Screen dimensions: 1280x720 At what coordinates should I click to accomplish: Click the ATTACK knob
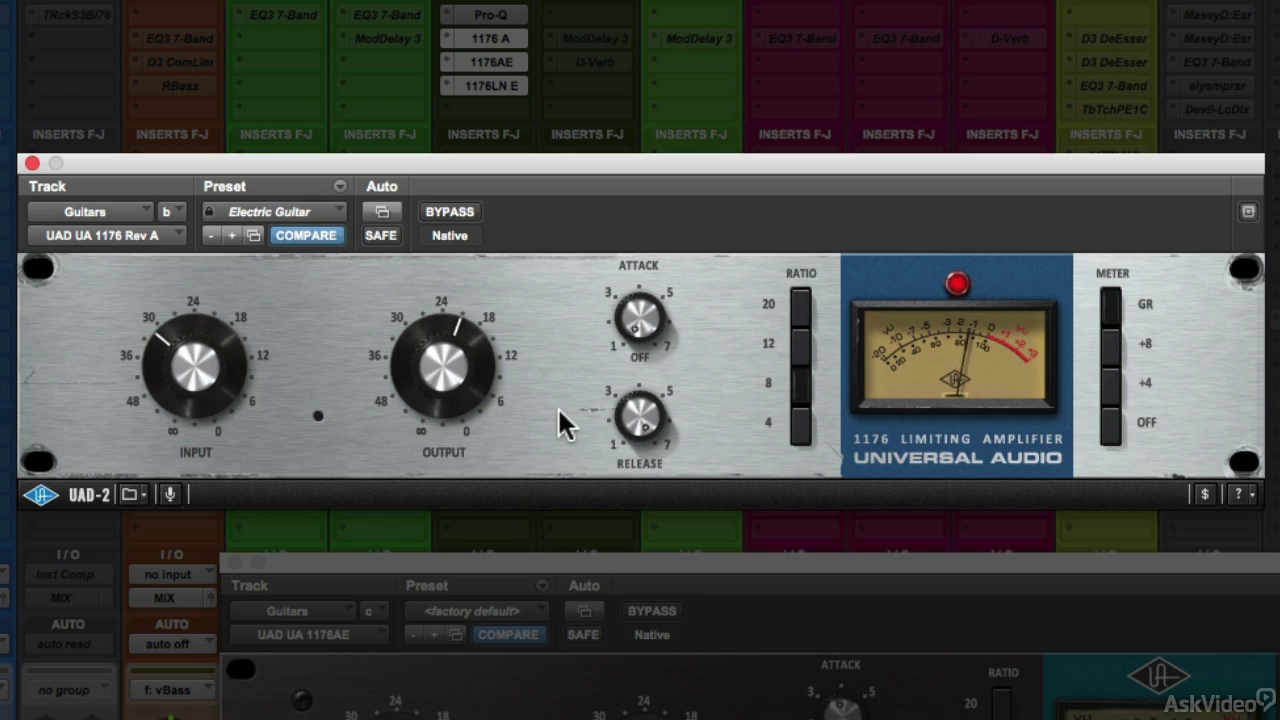point(640,319)
